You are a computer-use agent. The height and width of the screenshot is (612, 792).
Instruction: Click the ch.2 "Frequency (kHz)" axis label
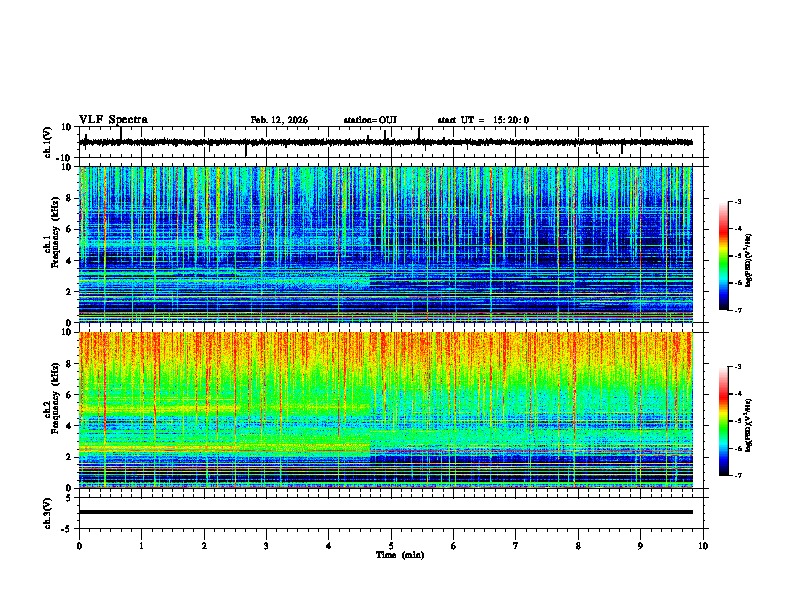56,398
